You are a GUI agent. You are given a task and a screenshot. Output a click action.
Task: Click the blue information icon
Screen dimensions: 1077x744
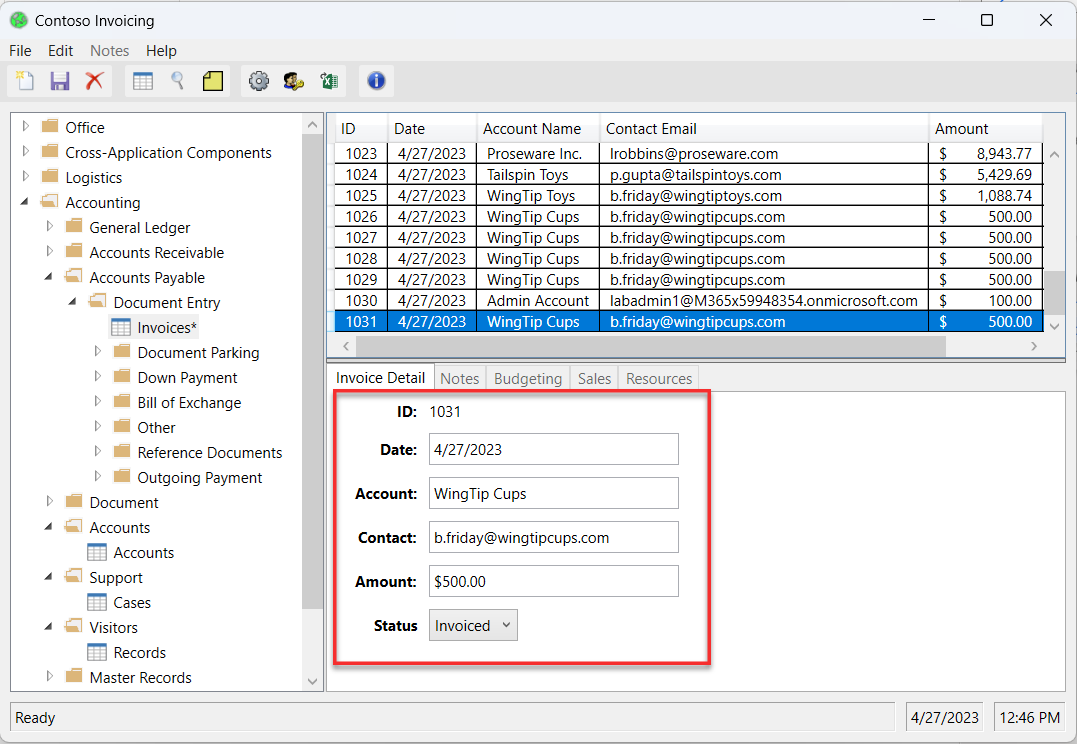pos(376,82)
